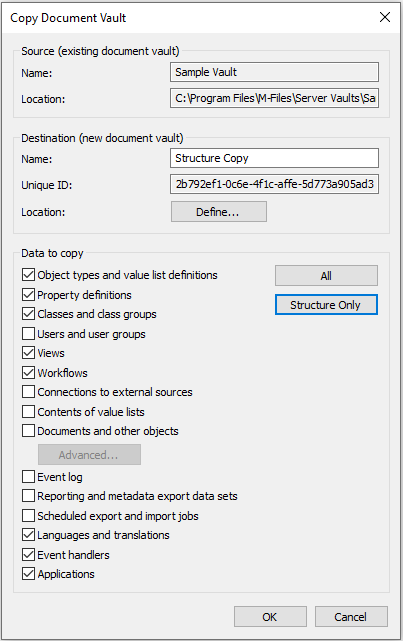The image size is (403, 641).
Task: Click the source Location path field
Action: (274, 98)
